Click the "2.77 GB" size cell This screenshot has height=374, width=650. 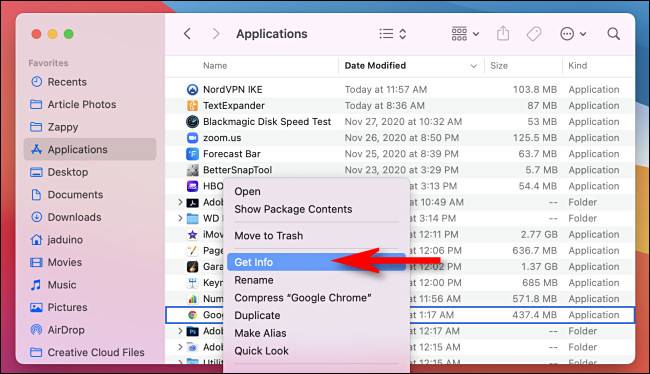click(x=539, y=234)
